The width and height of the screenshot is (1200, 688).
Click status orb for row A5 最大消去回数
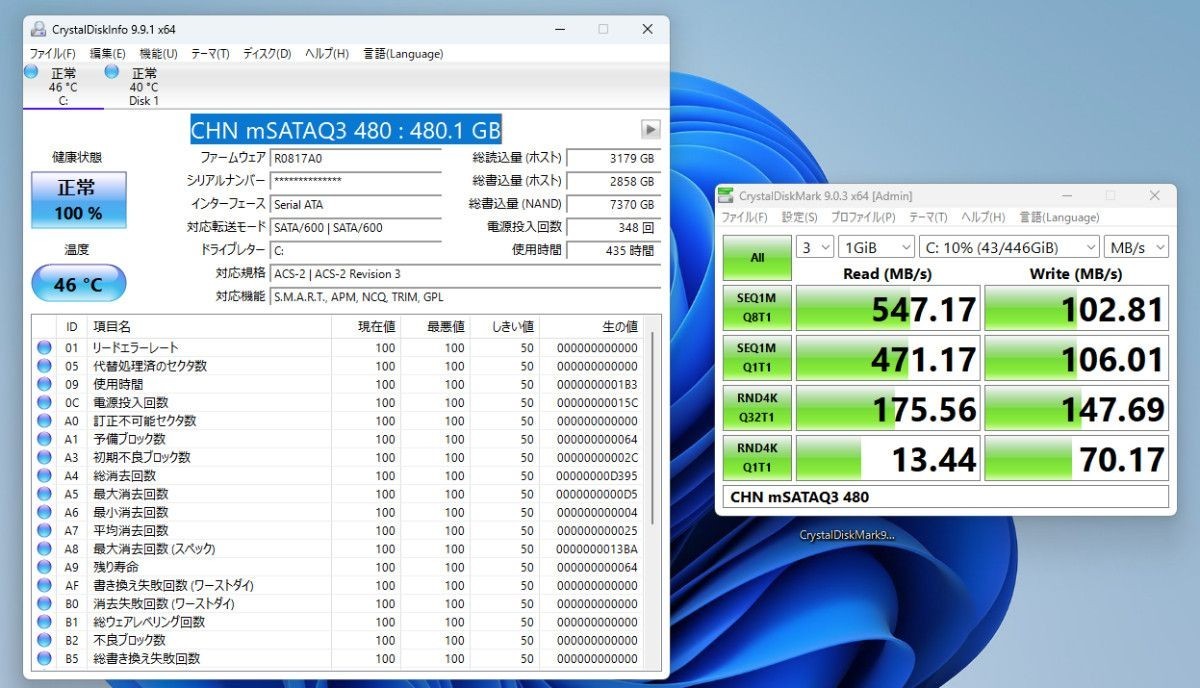(44, 494)
